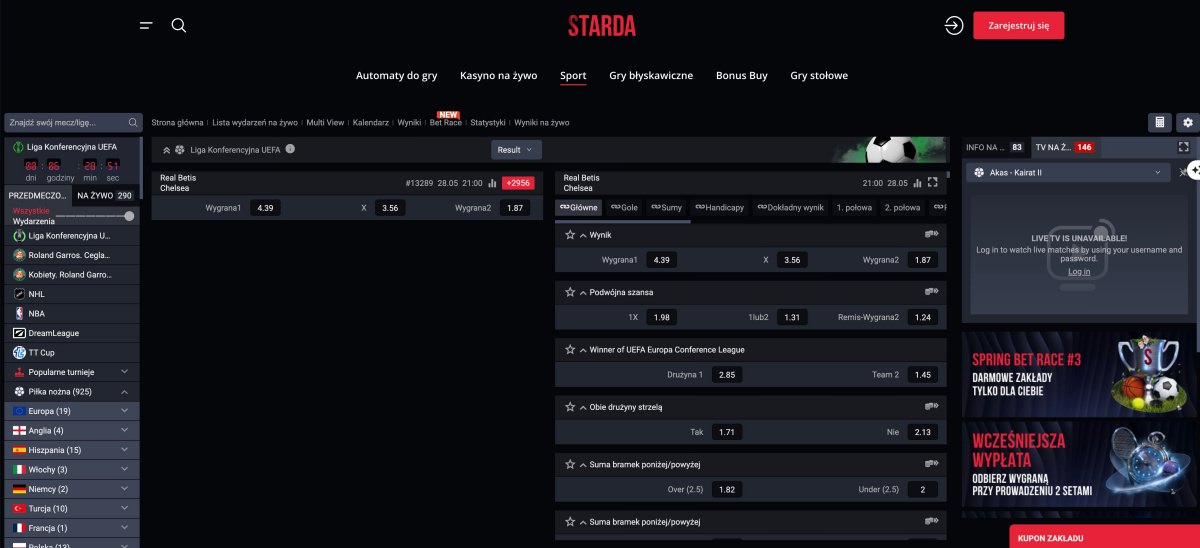Image resolution: width=1200 pixels, height=548 pixels.
Task: Favorite the Podwójna szansa market star
Action: [570, 292]
